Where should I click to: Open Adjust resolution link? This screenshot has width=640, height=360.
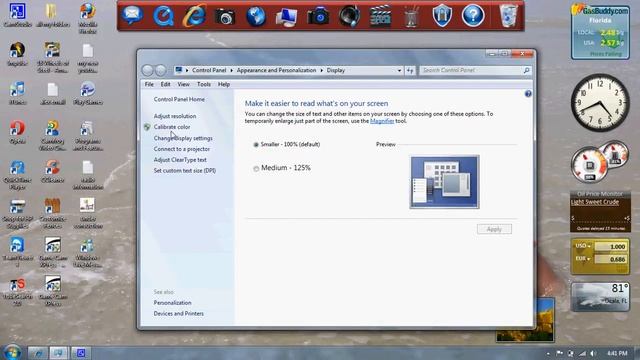point(175,116)
